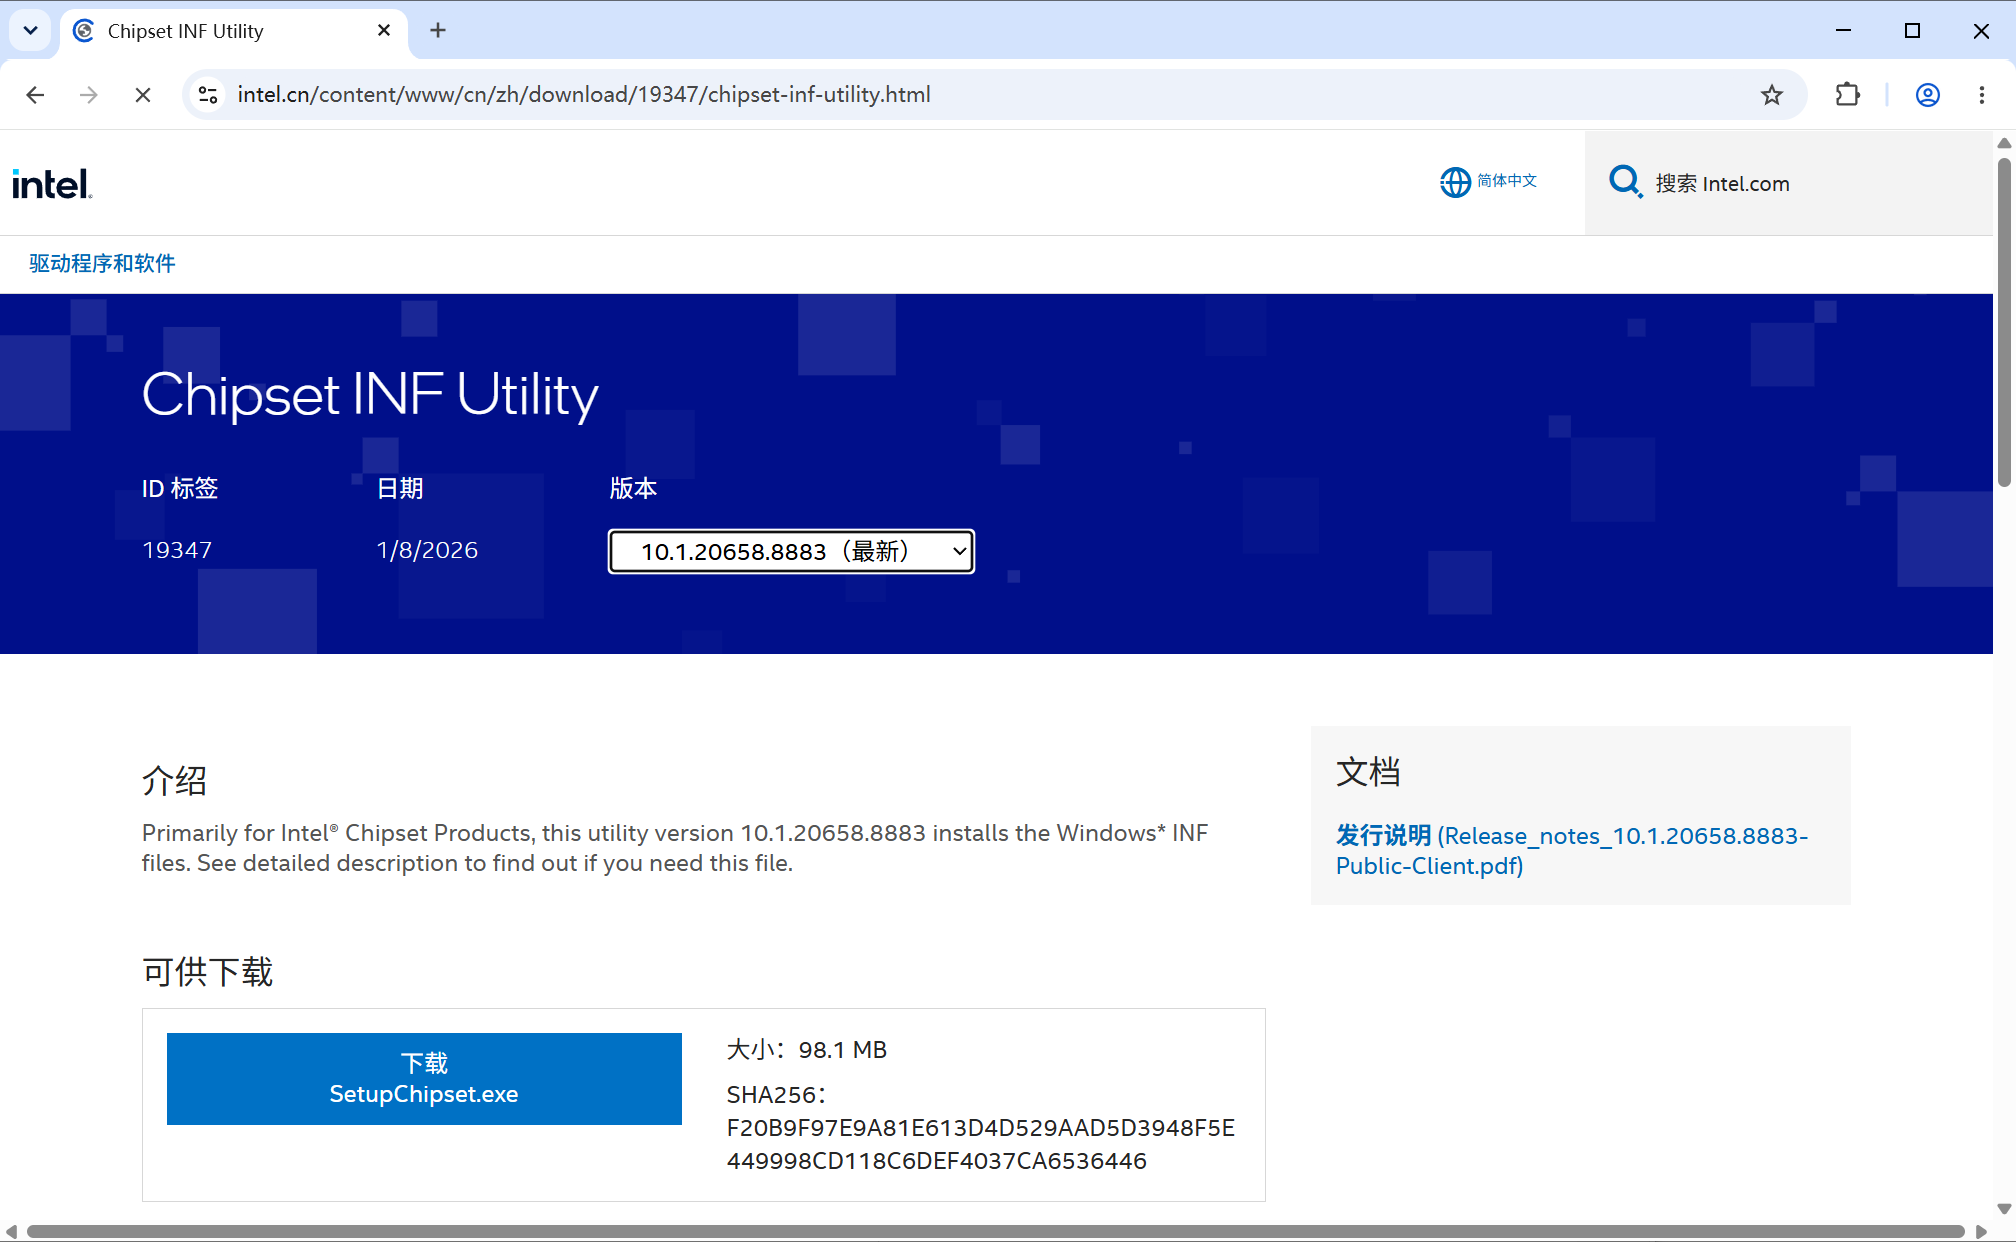The width and height of the screenshot is (2016, 1242).
Task: Click the horizontal scrollbar at bottom
Action: pos(995,1231)
